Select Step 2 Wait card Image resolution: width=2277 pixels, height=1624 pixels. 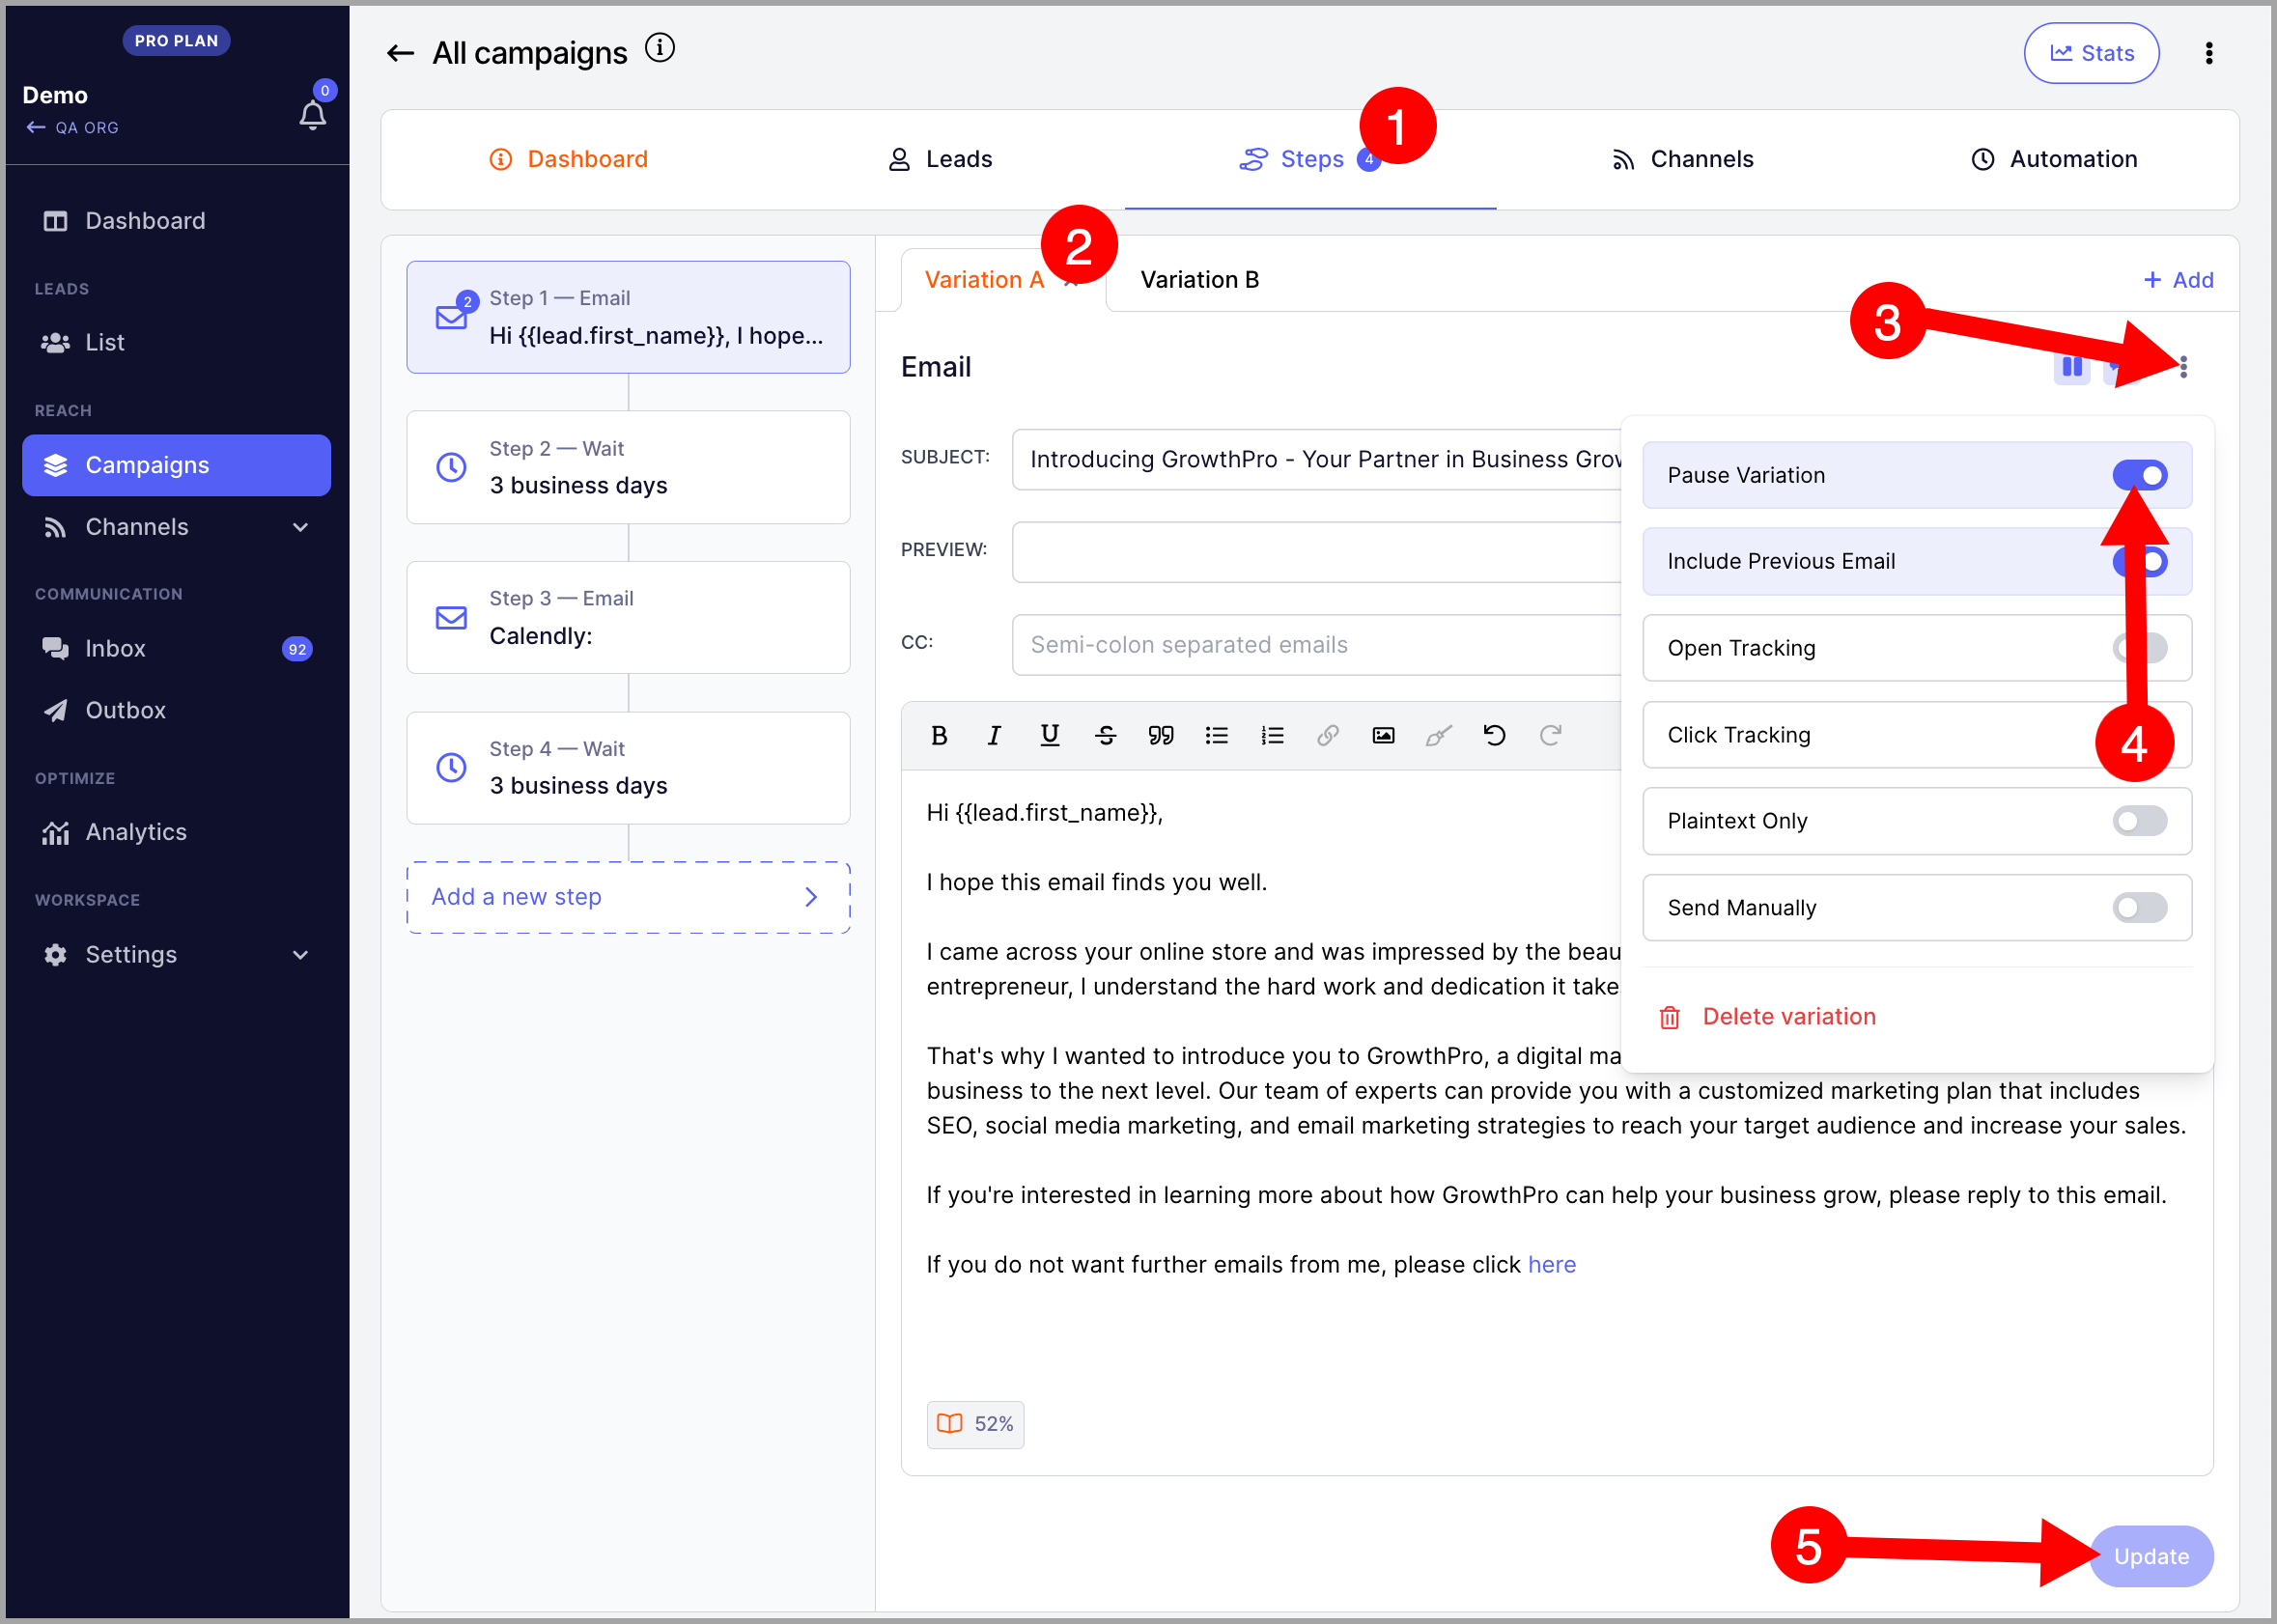click(628, 467)
